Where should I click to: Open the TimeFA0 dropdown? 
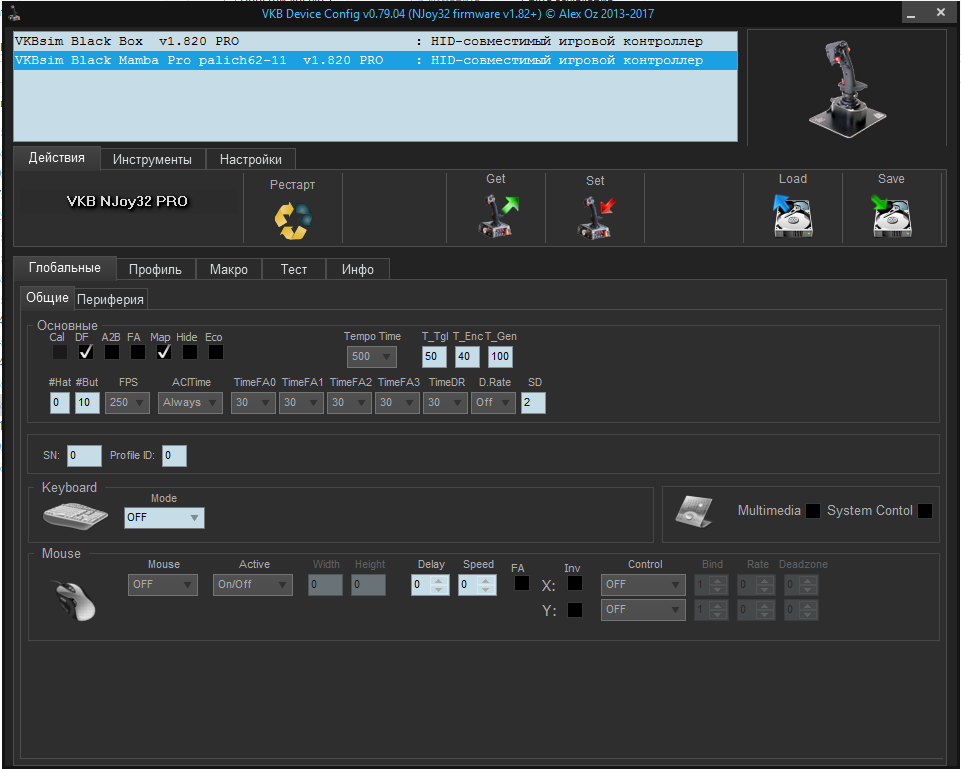click(x=253, y=403)
